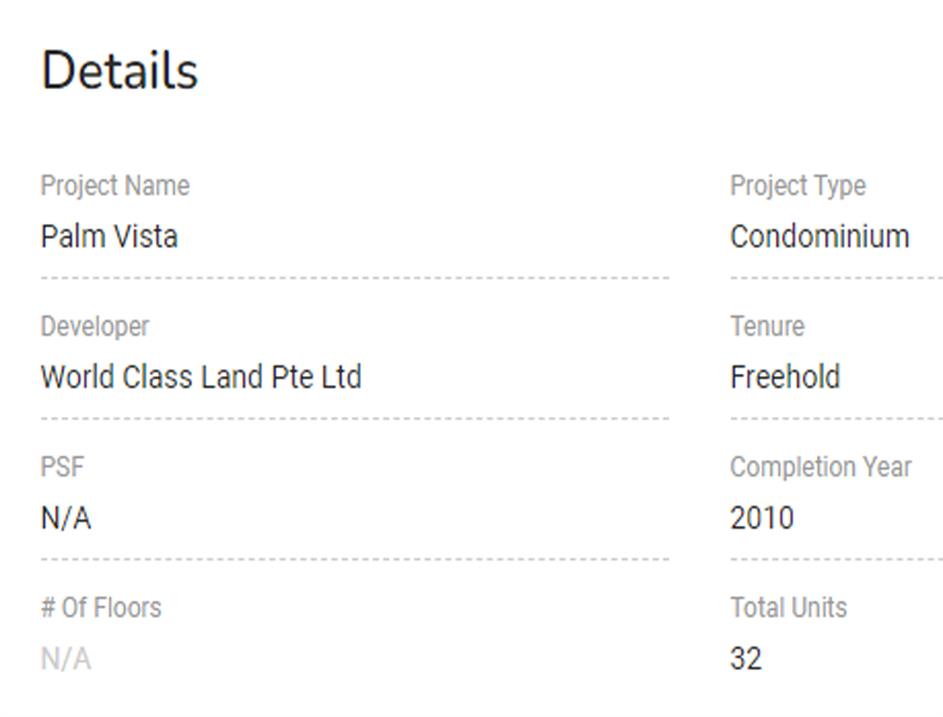Select the 32 total units value

(x=746, y=660)
